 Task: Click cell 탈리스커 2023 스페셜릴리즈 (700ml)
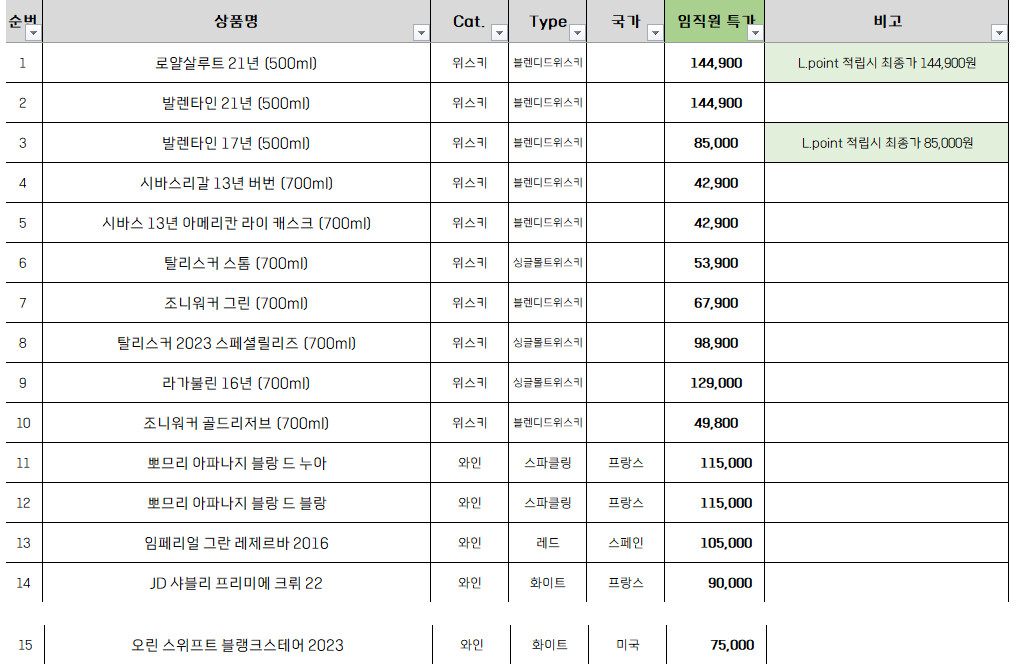point(236,343)
